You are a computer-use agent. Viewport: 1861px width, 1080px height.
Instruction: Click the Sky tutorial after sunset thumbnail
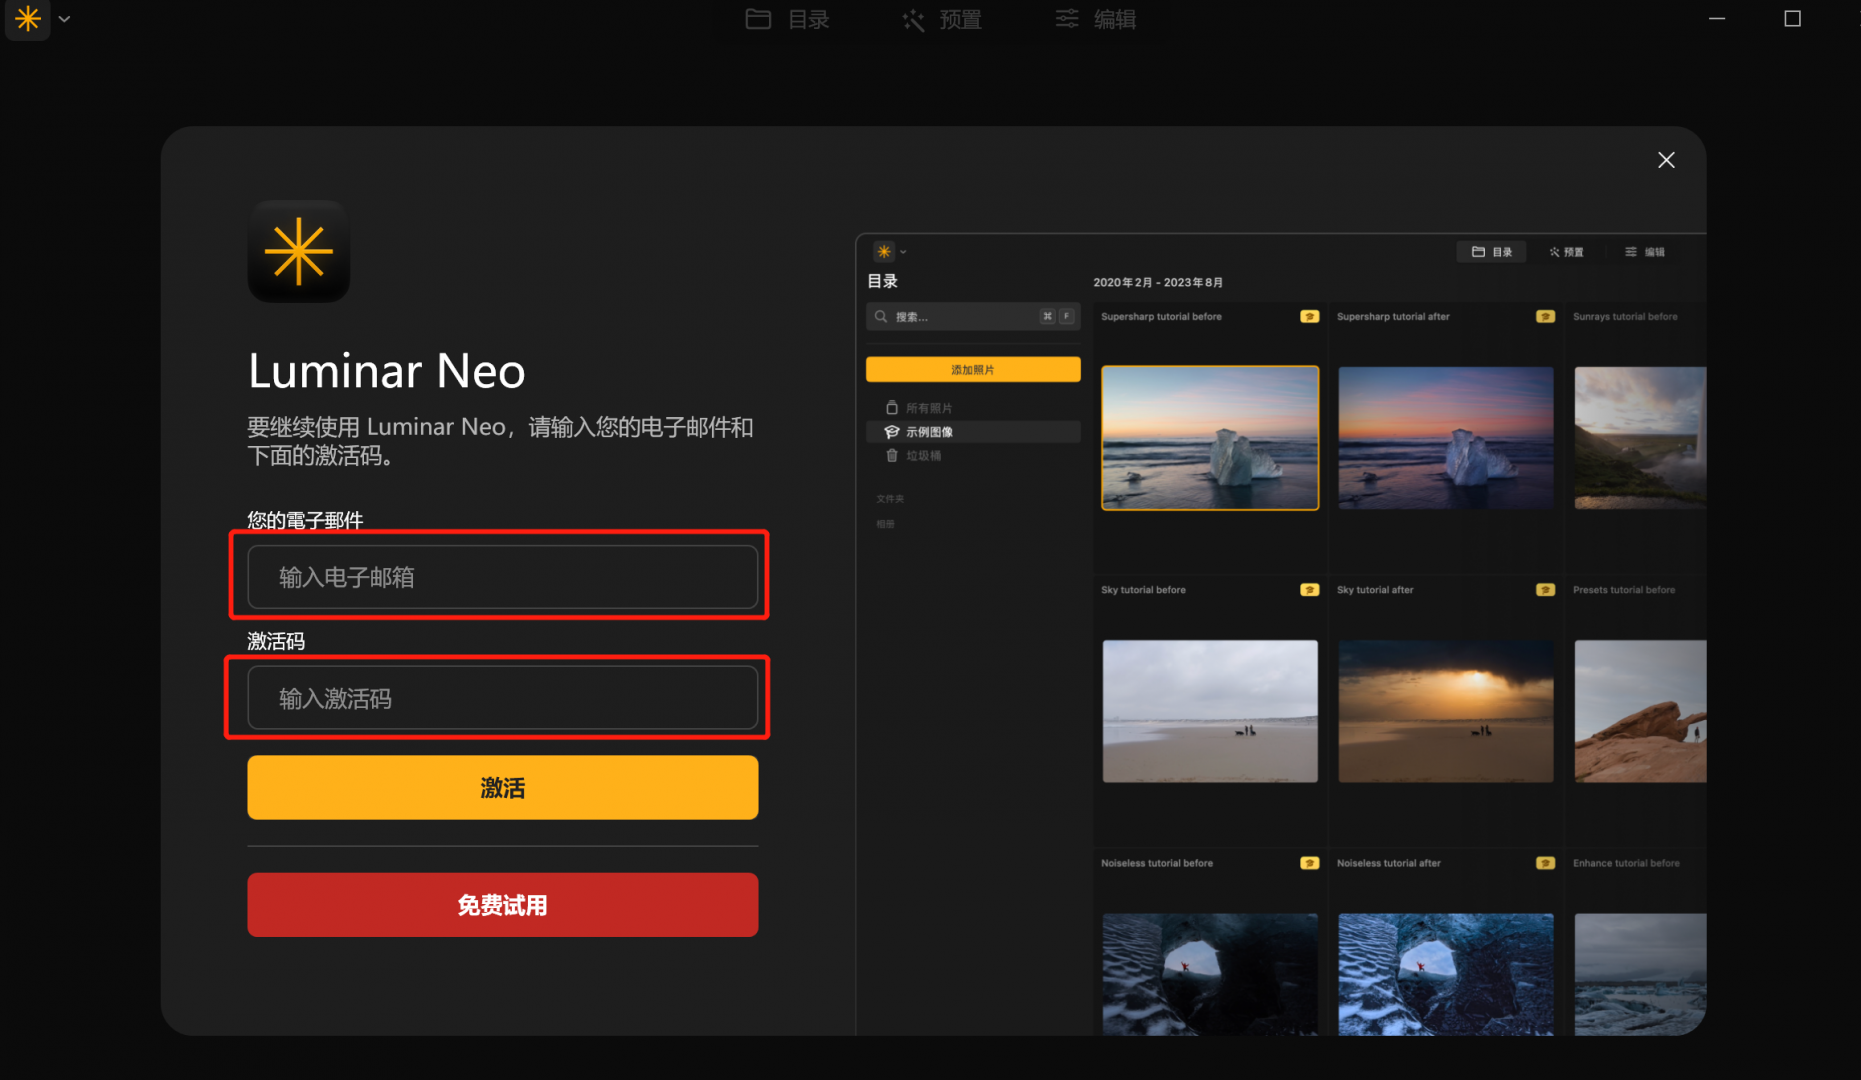[x=1446, y=711]
